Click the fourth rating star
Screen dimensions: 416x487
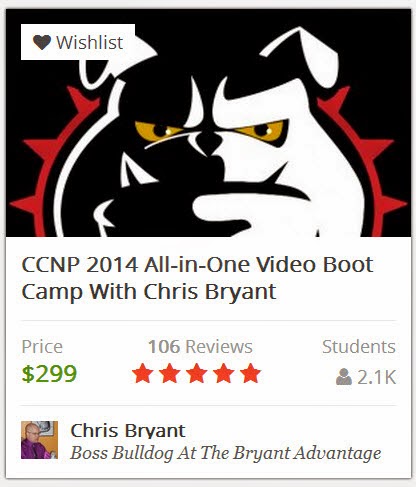tap(223, 373)
